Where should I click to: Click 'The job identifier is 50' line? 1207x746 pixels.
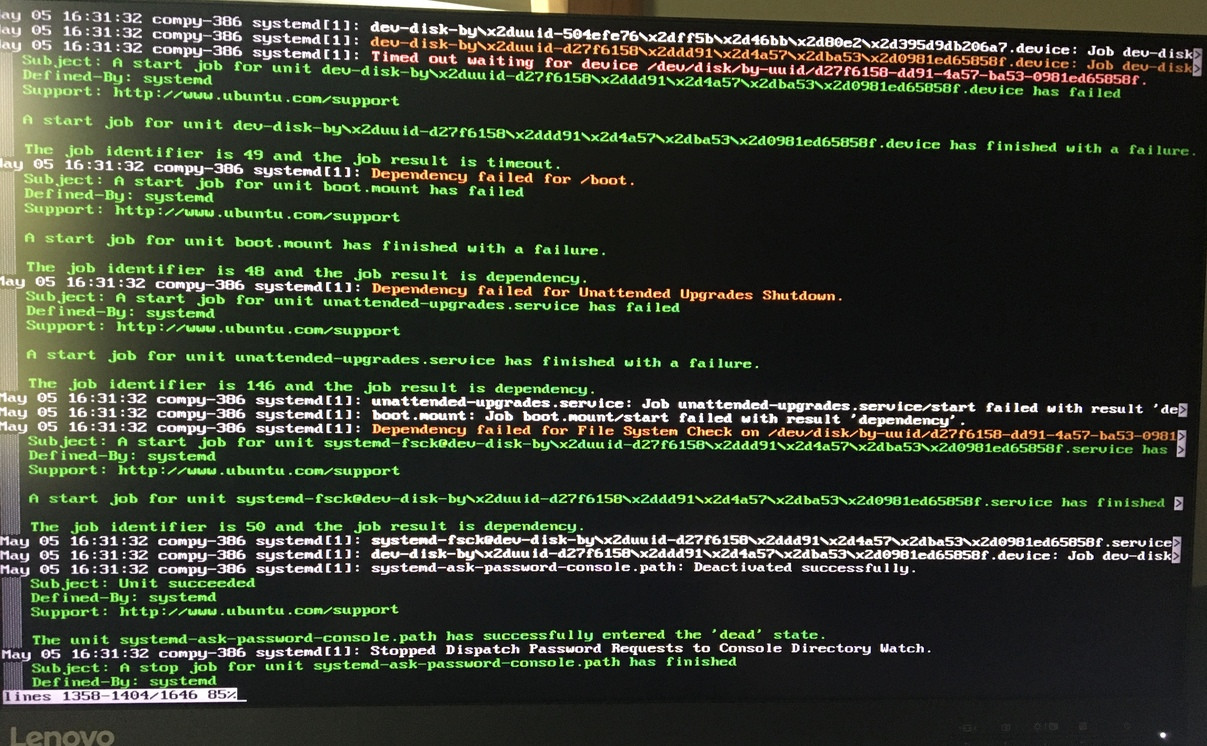point(306,526)
